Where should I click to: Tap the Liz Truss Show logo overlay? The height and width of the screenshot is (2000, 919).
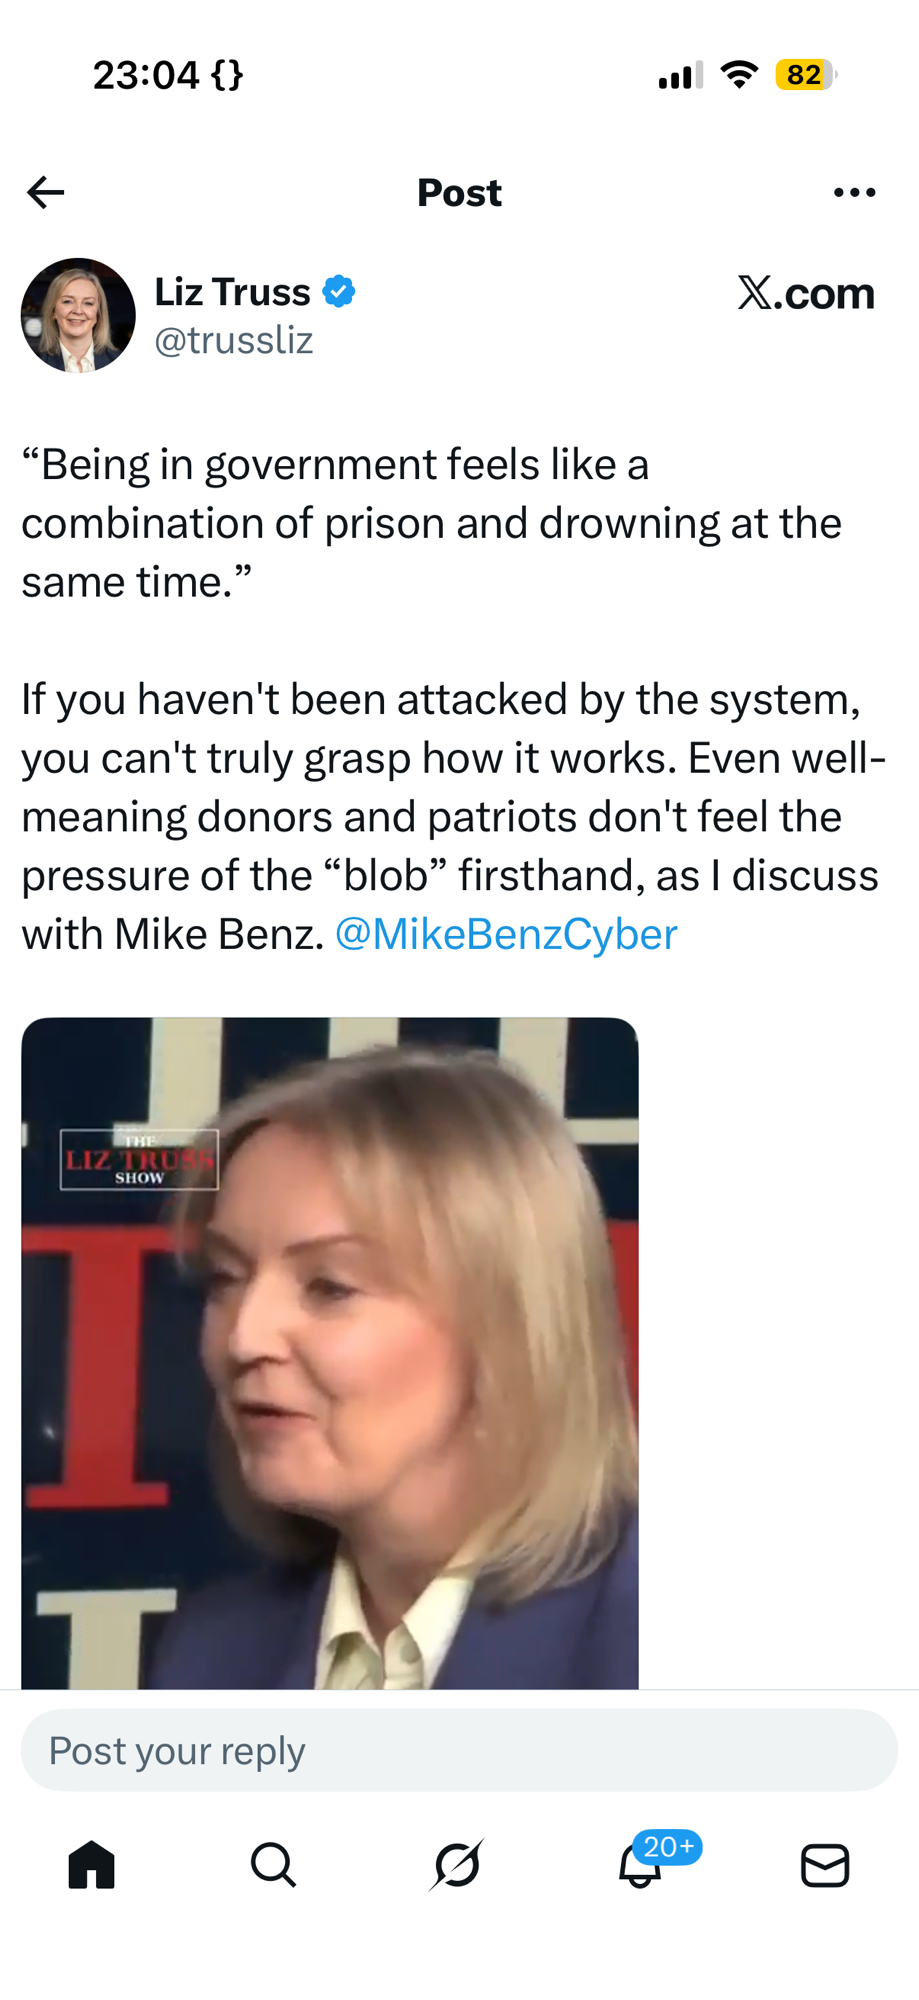[139, 1159]
